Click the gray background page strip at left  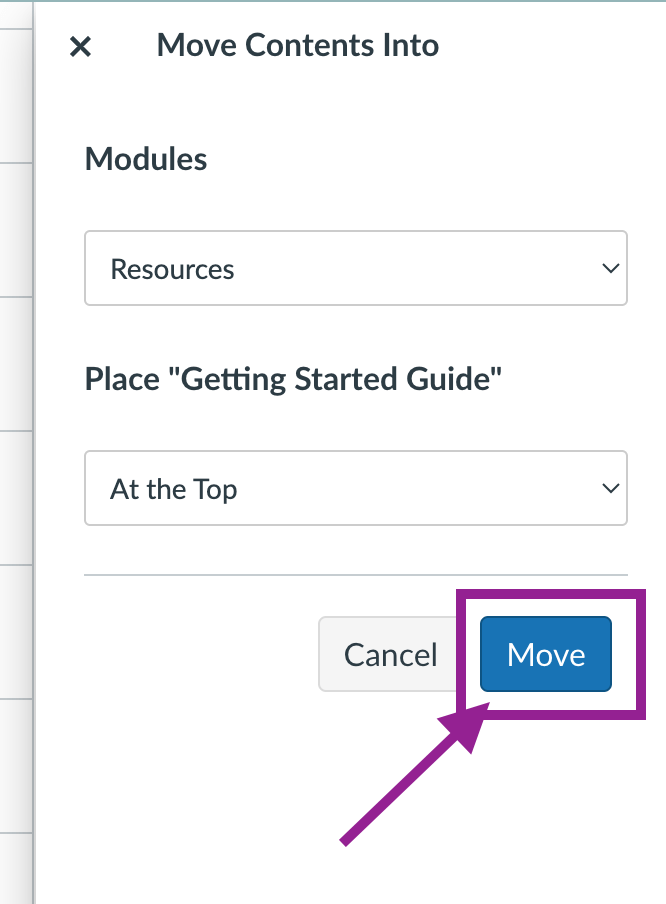pos(16,452)
